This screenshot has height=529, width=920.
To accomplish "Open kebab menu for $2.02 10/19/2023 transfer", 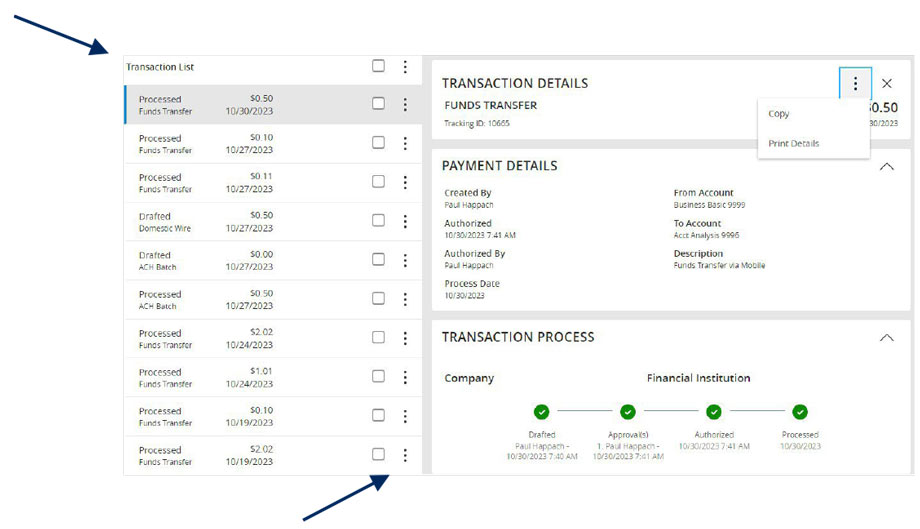I will 405,455.
